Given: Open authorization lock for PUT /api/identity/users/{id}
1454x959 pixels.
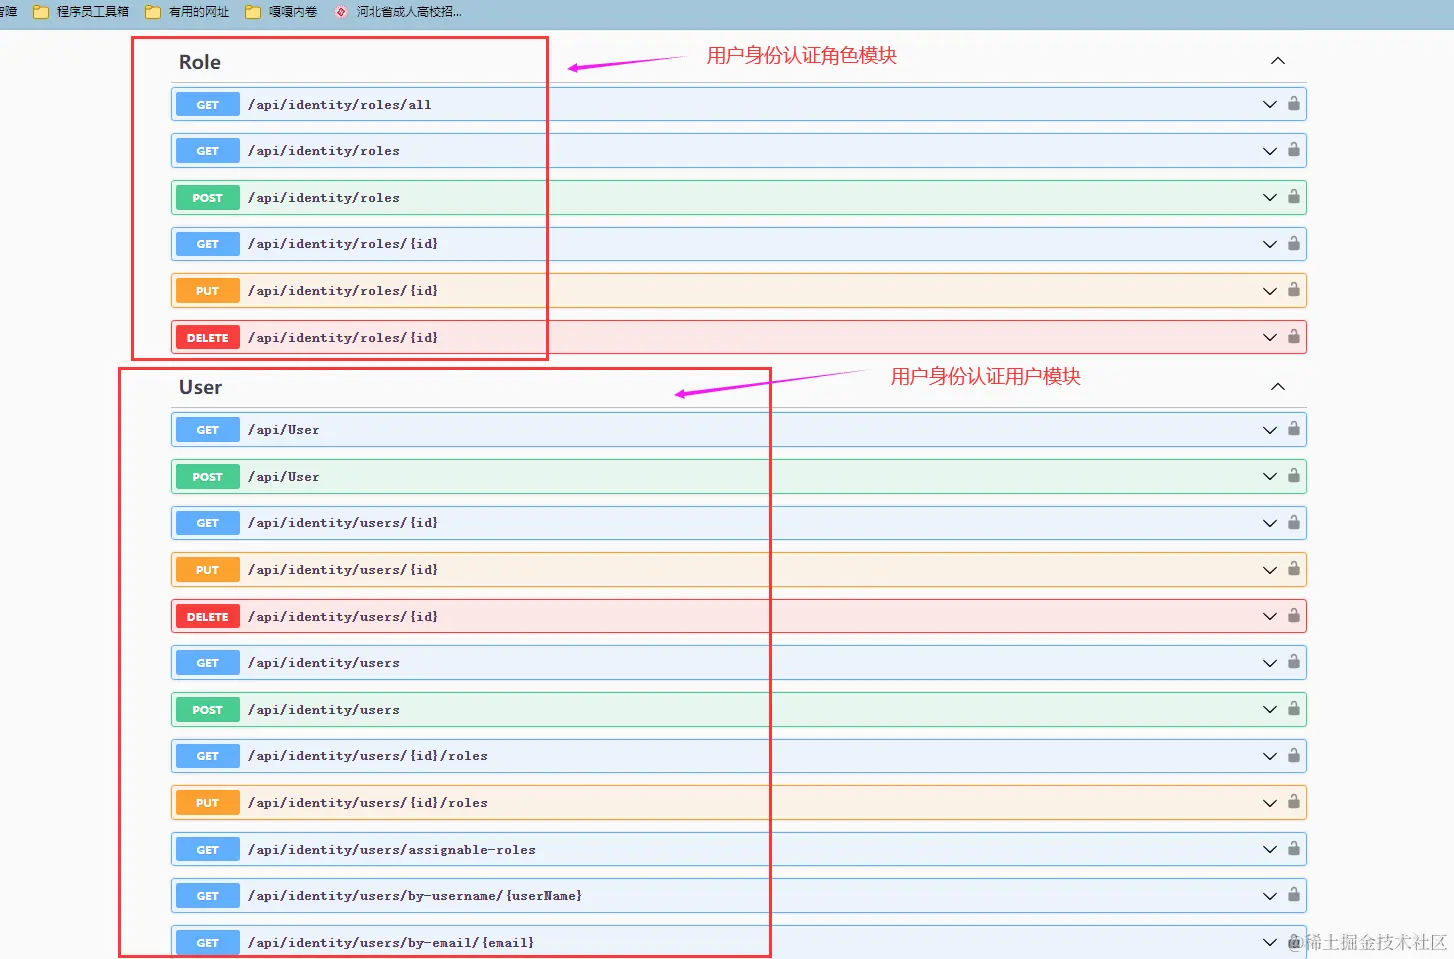Looking at the screenshot, I should 1293,569.
